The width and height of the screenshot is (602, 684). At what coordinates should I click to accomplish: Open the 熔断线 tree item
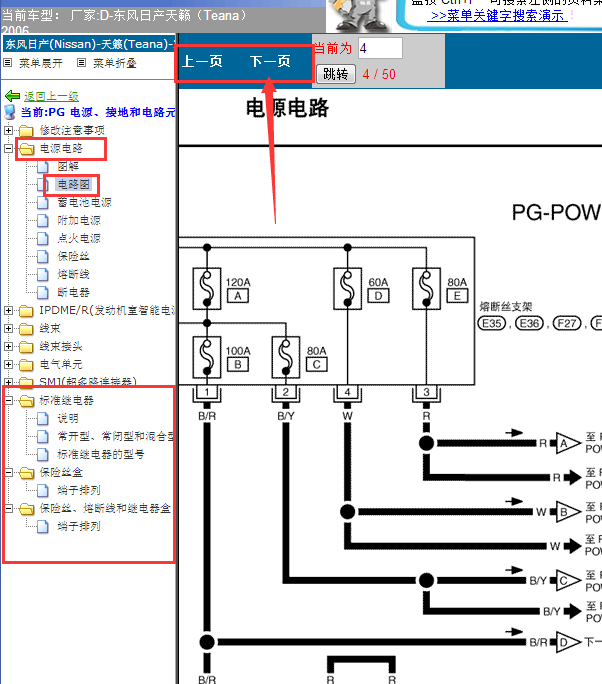pyautogui.click(x=73, y=274)
